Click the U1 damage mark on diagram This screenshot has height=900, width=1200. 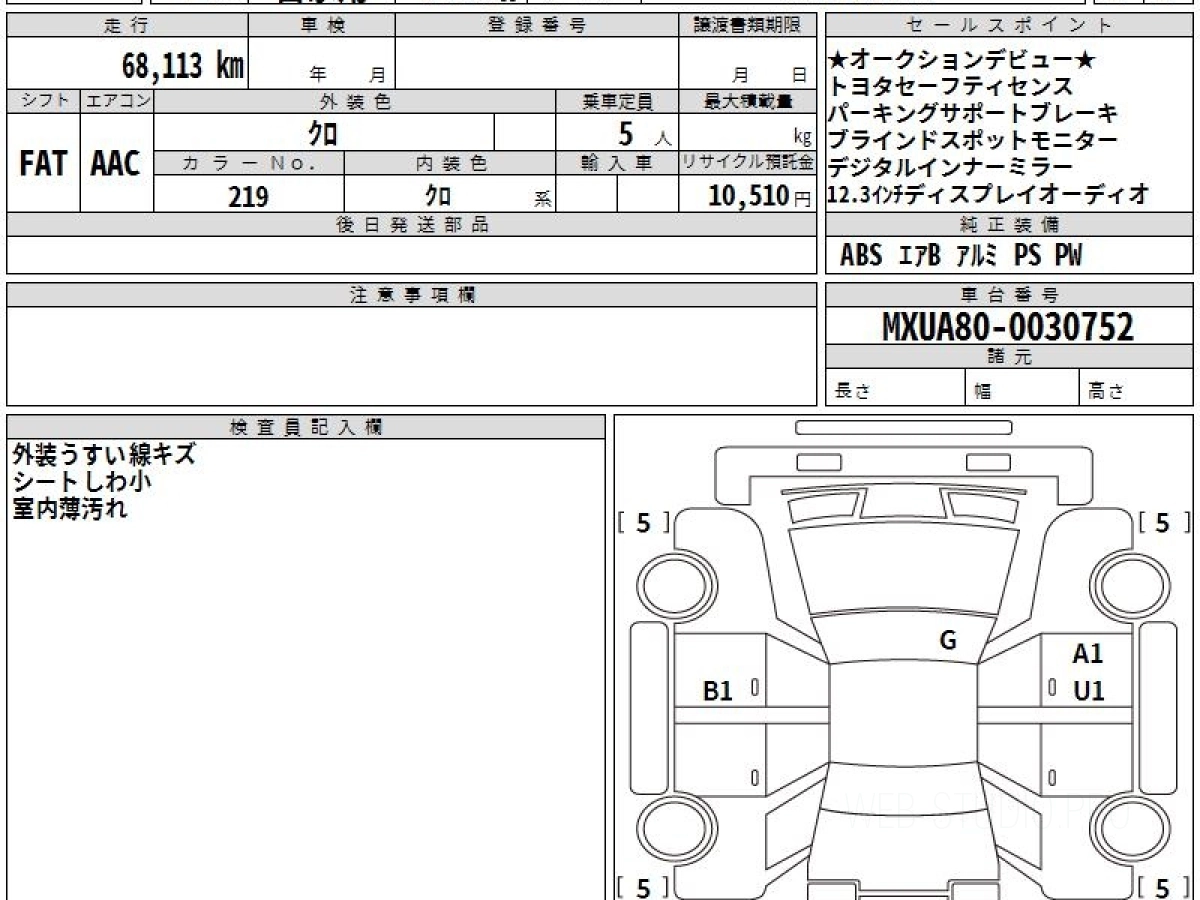[x=1088, y=690]
